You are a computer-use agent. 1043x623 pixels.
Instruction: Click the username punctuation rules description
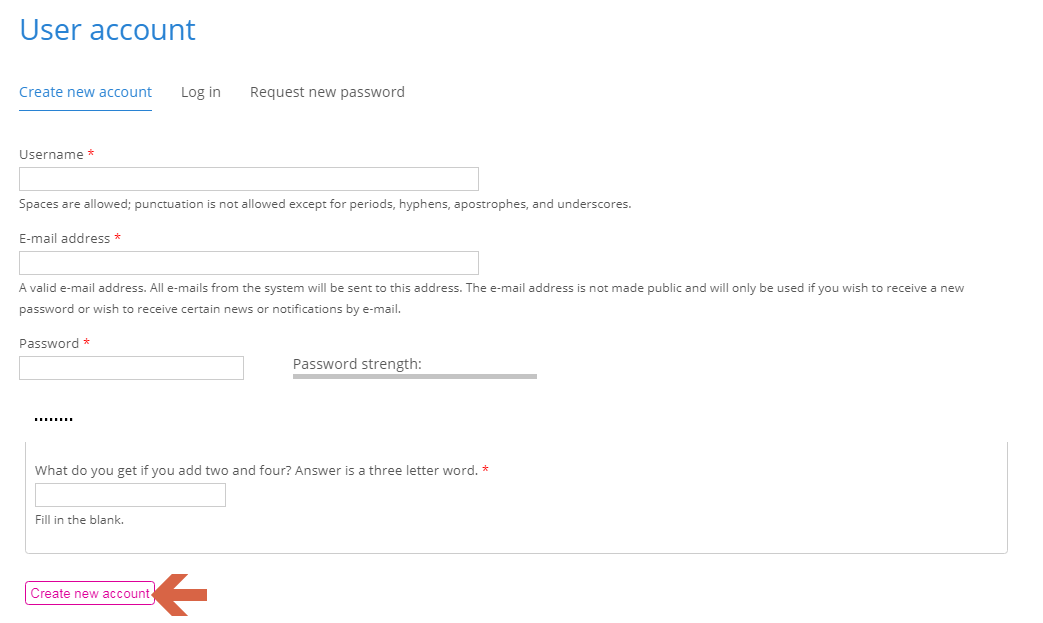coord(325,204)
